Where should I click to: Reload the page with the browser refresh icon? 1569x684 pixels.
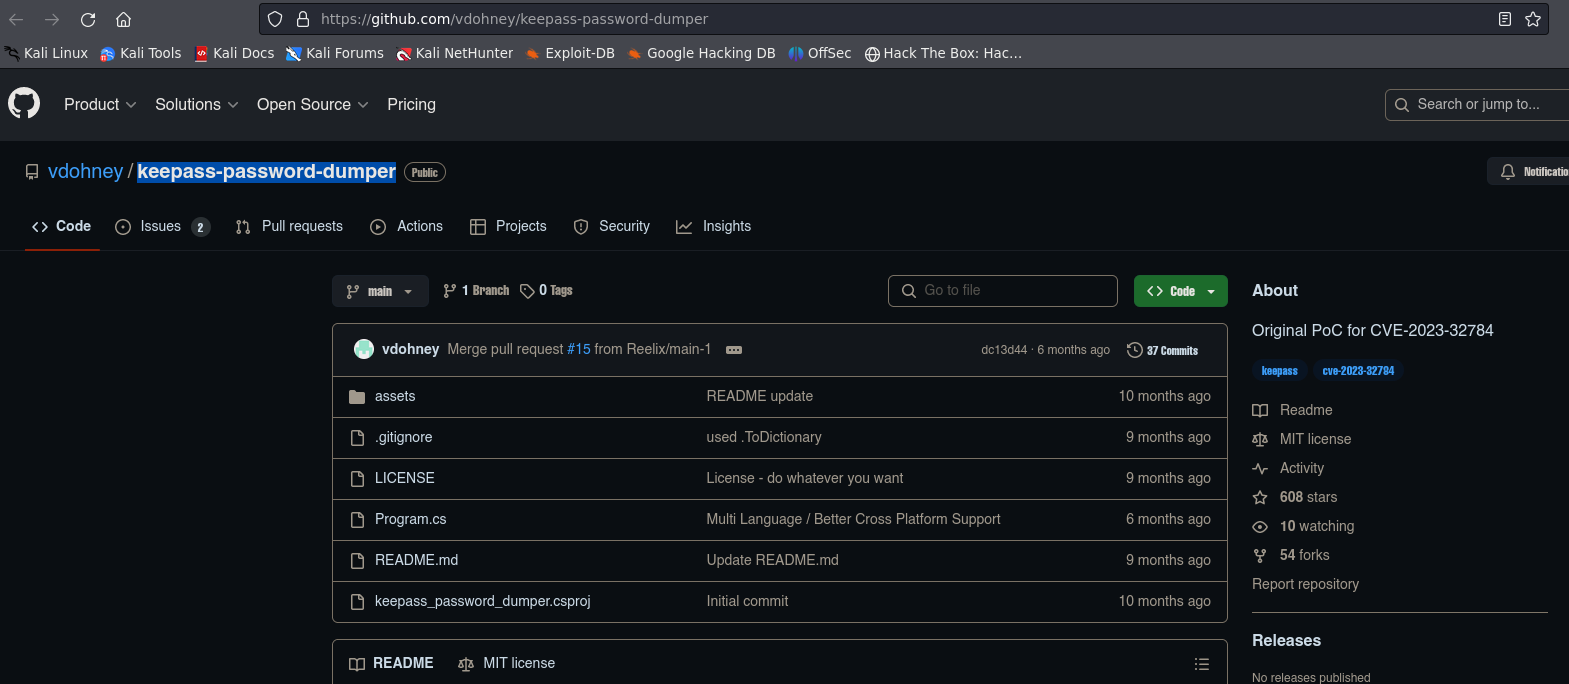click(x=88, y=19)
